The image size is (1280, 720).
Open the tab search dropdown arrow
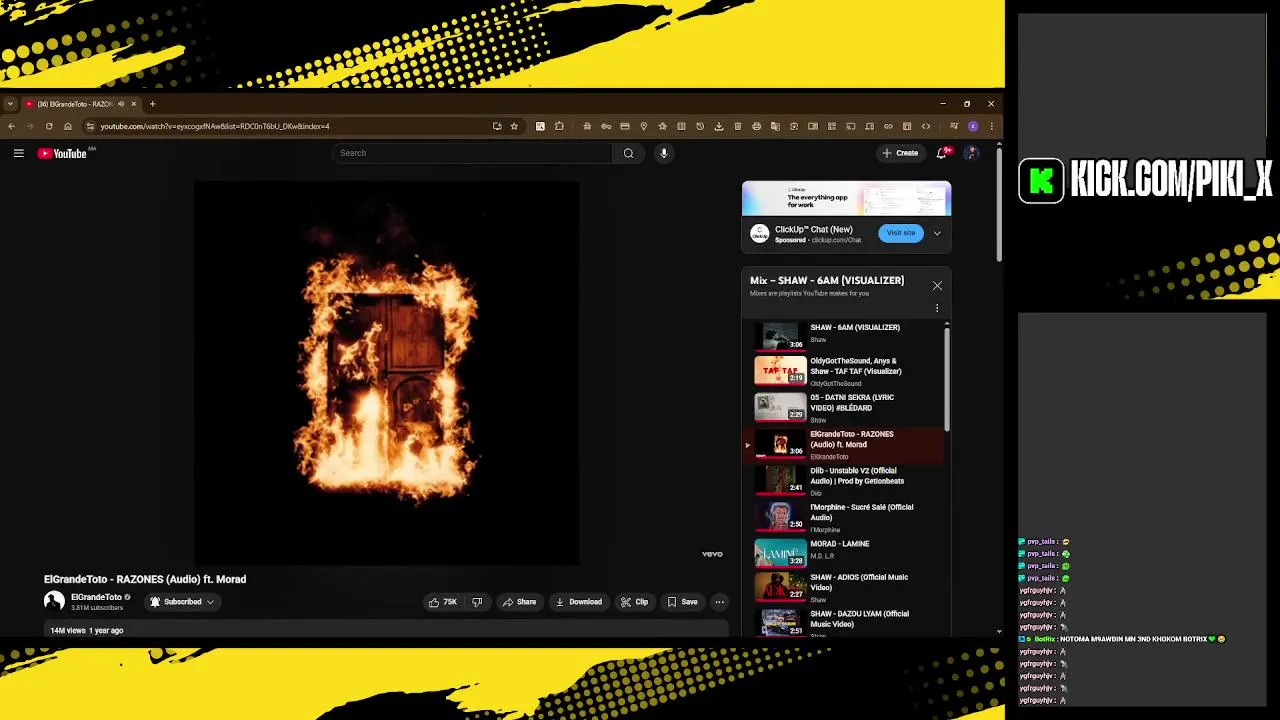pyautogui.click(x=10, y=104)
